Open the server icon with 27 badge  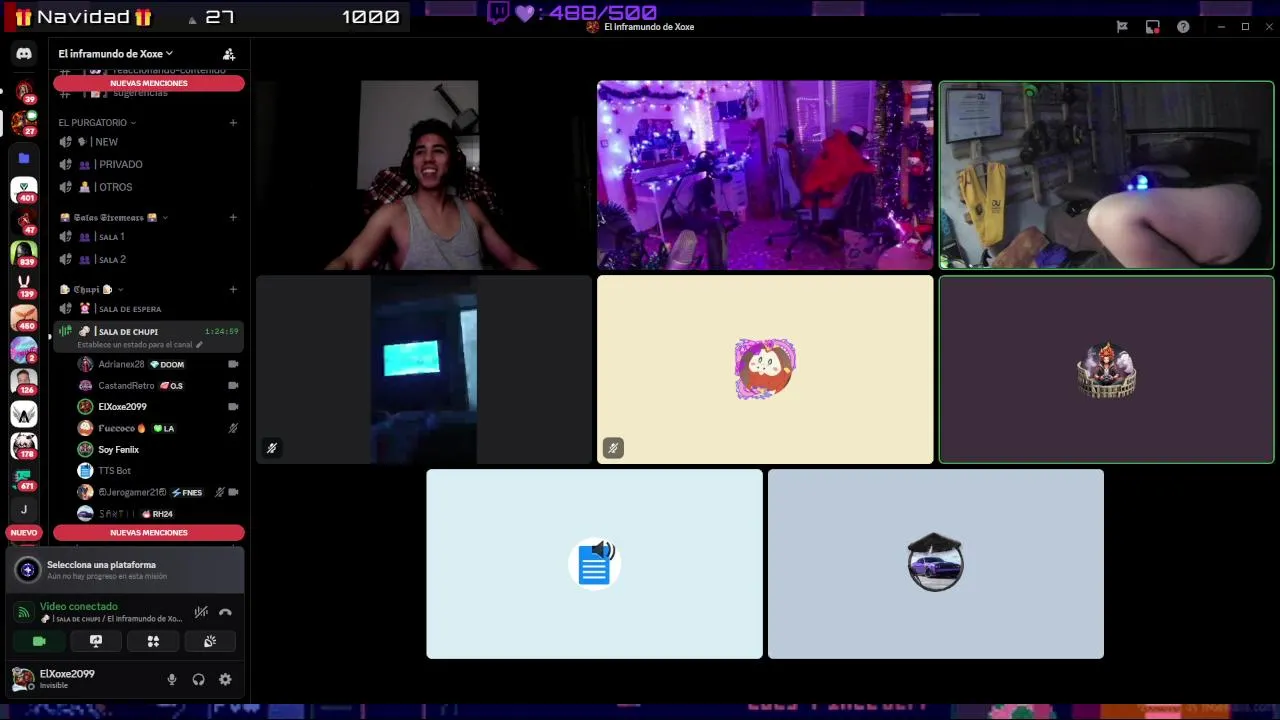pos(24,123)
